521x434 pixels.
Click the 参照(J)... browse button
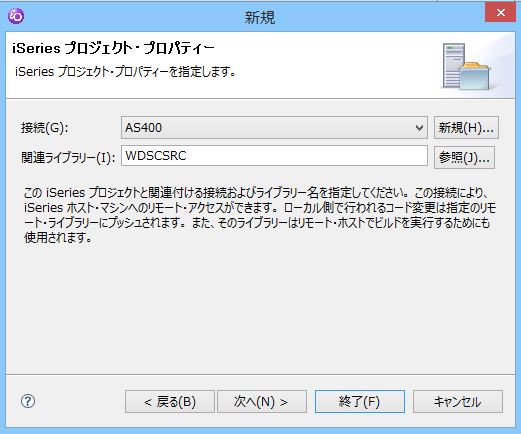coord(464,157)
